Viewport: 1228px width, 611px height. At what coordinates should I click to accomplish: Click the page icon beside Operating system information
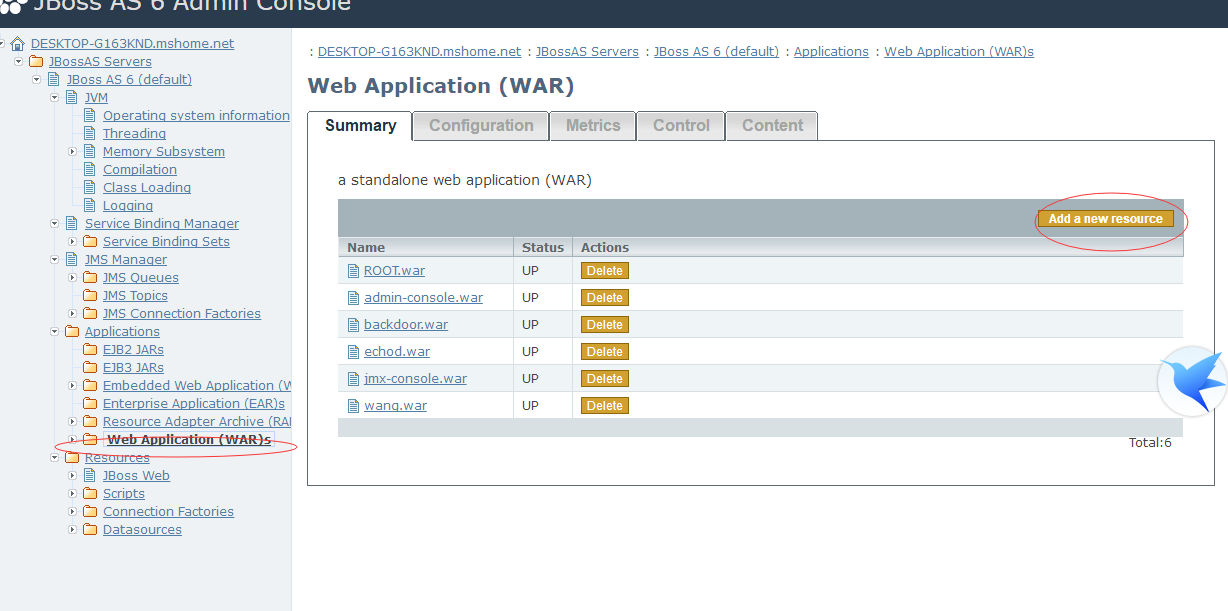tap(90, 116)
